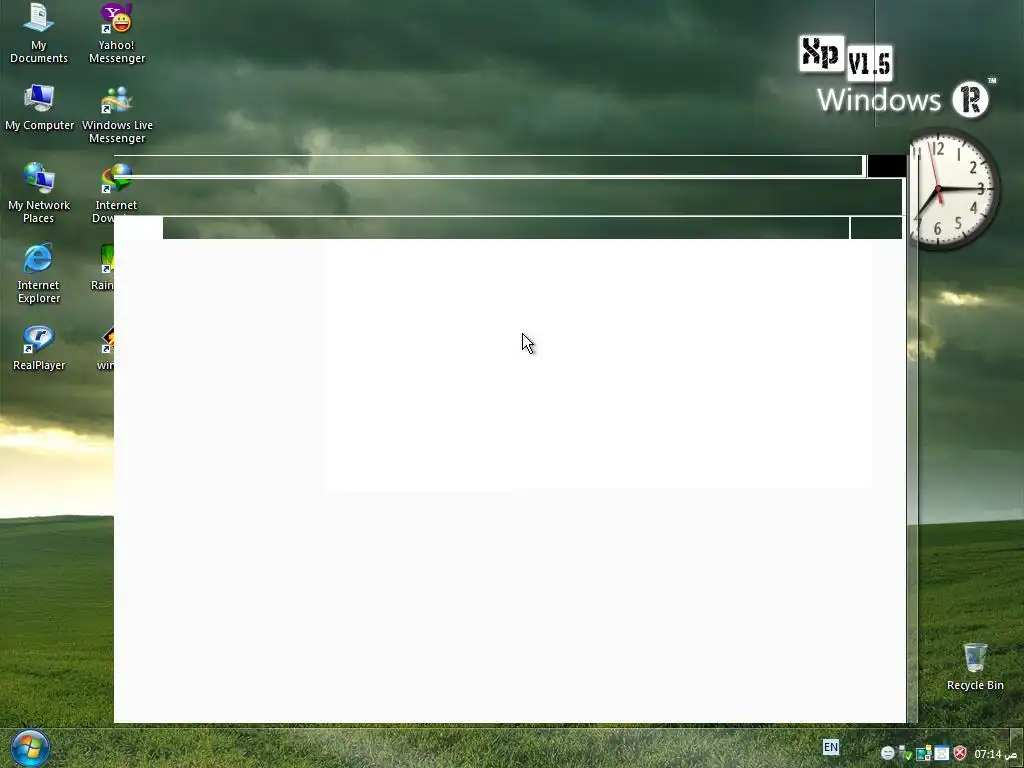Click the hourglass window tray icon
Viewport: 1024px width, 768px height.
click(941, 754)
